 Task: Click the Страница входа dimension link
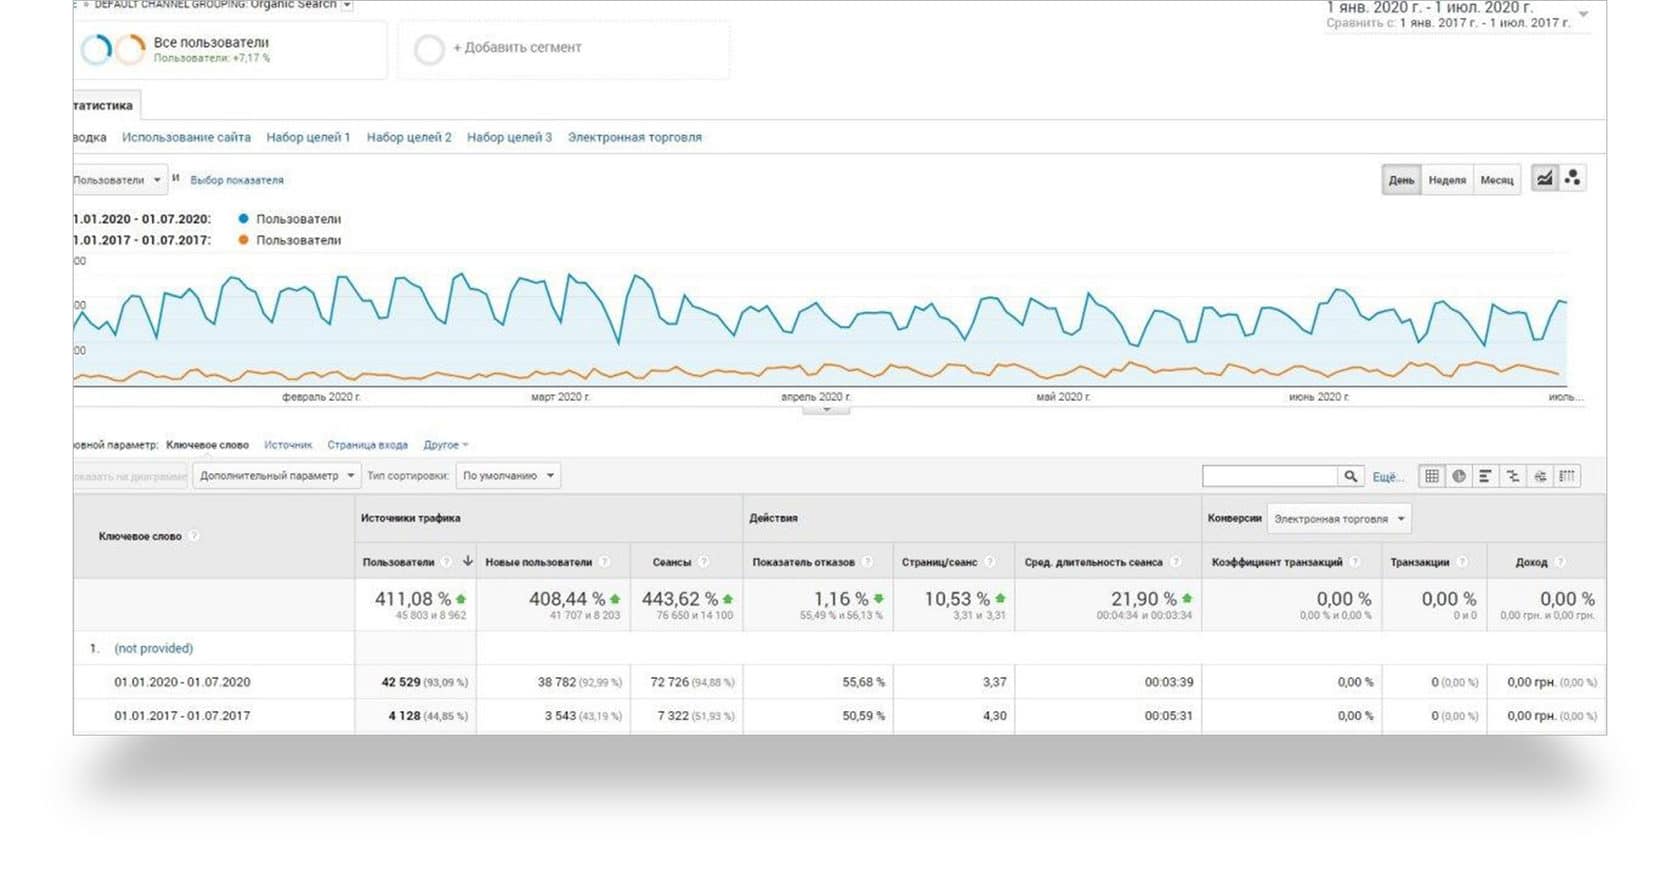coord(367,445)
